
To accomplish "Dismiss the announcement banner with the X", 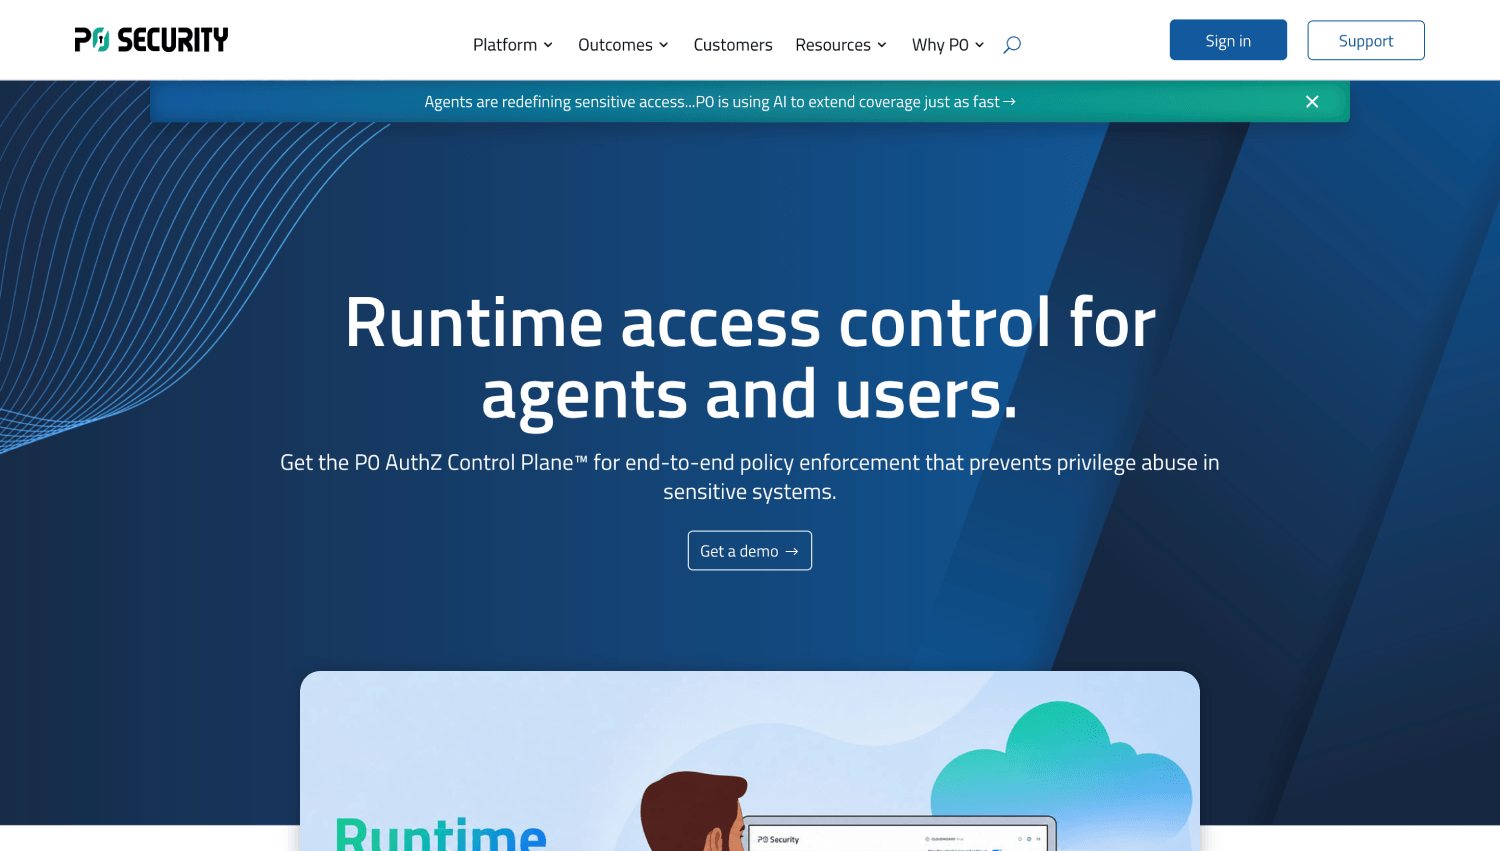I will click(1312, 102).
